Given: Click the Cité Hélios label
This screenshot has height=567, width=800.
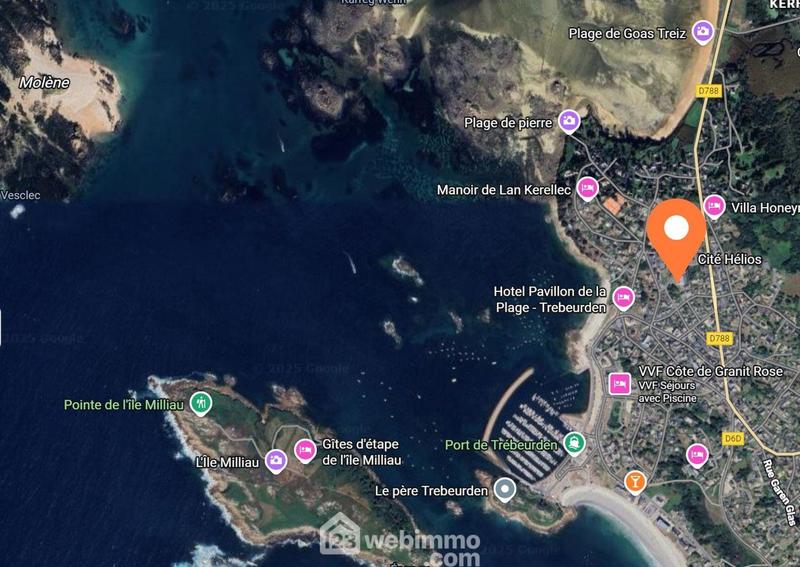Looking at the screenshot, I should pos(730,259).
